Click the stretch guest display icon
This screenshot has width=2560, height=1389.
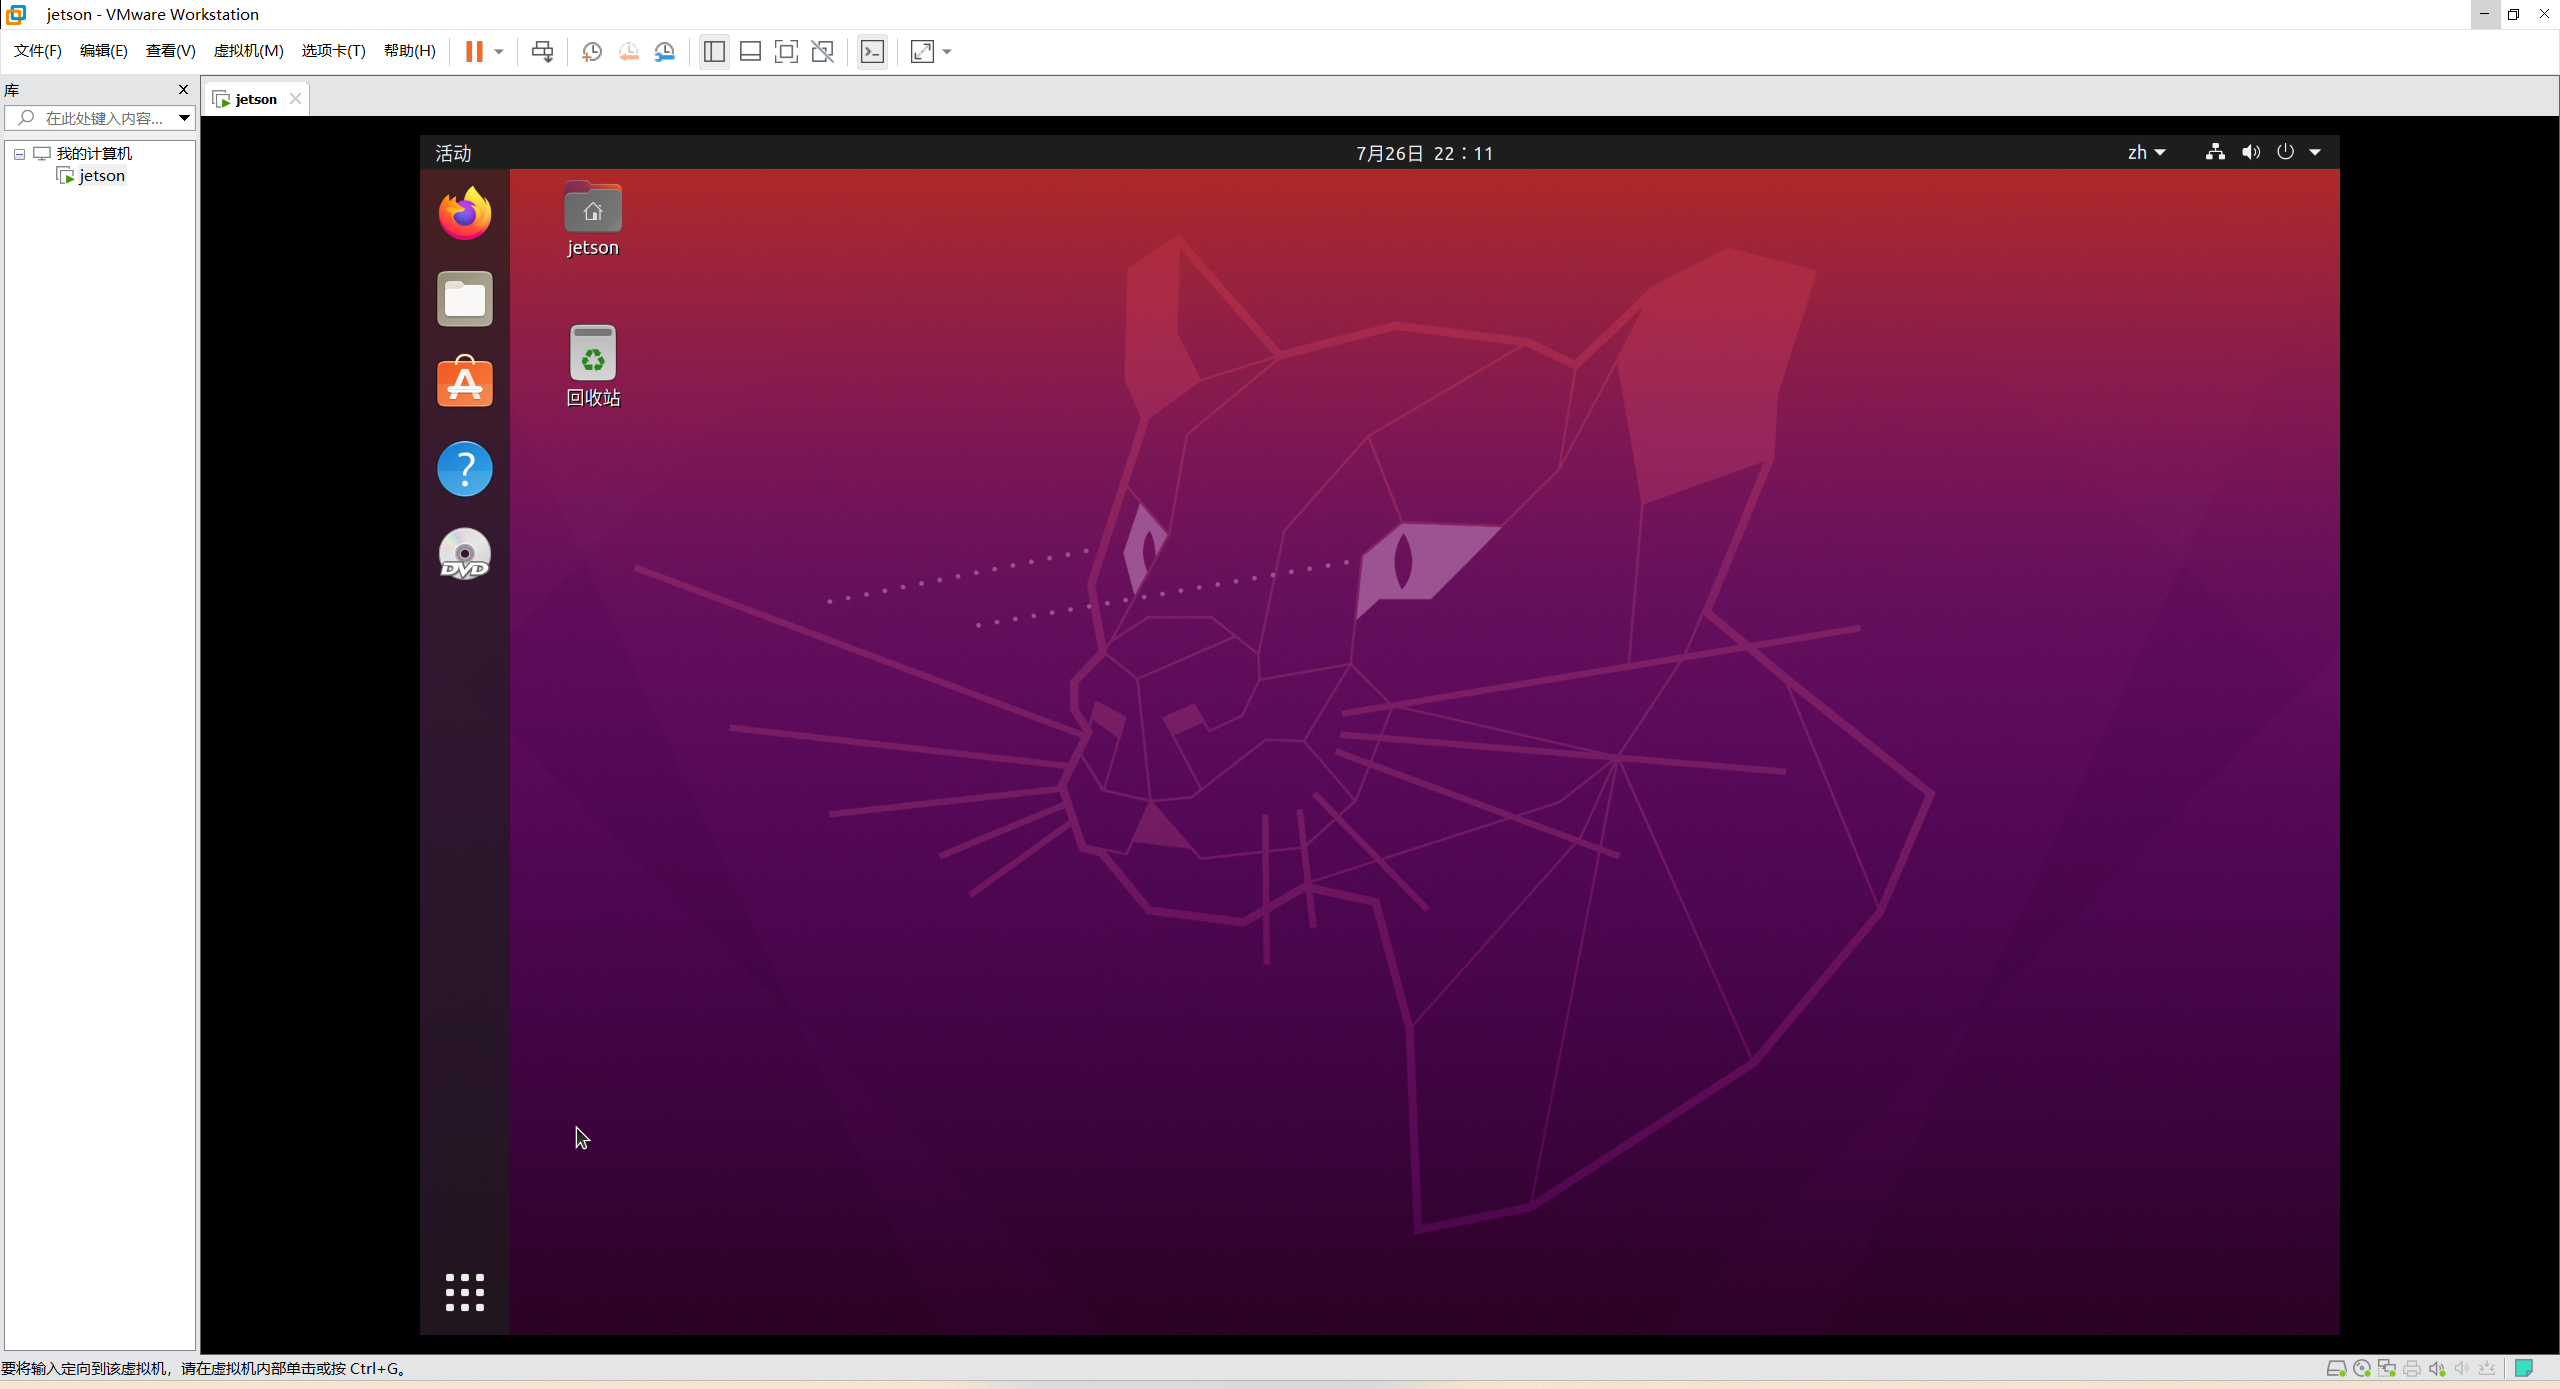(922, 52)
